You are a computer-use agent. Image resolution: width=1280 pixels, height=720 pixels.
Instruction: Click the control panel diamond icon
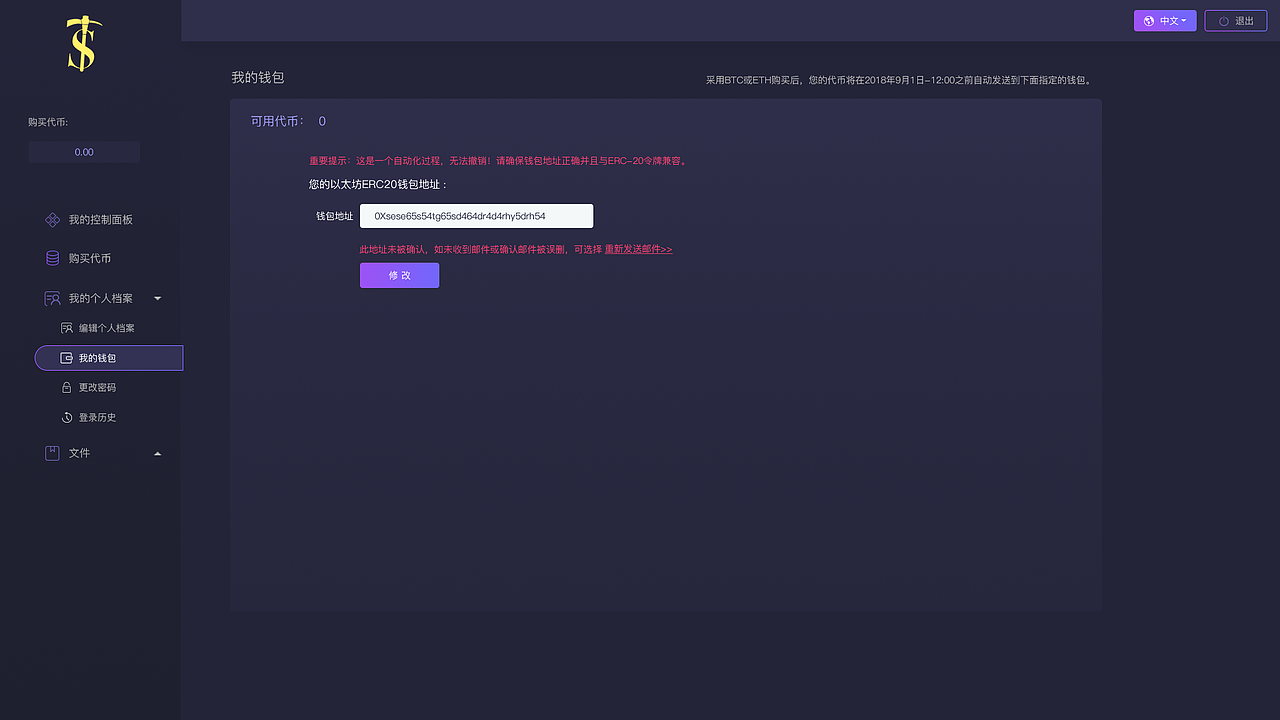coord(53,220)
